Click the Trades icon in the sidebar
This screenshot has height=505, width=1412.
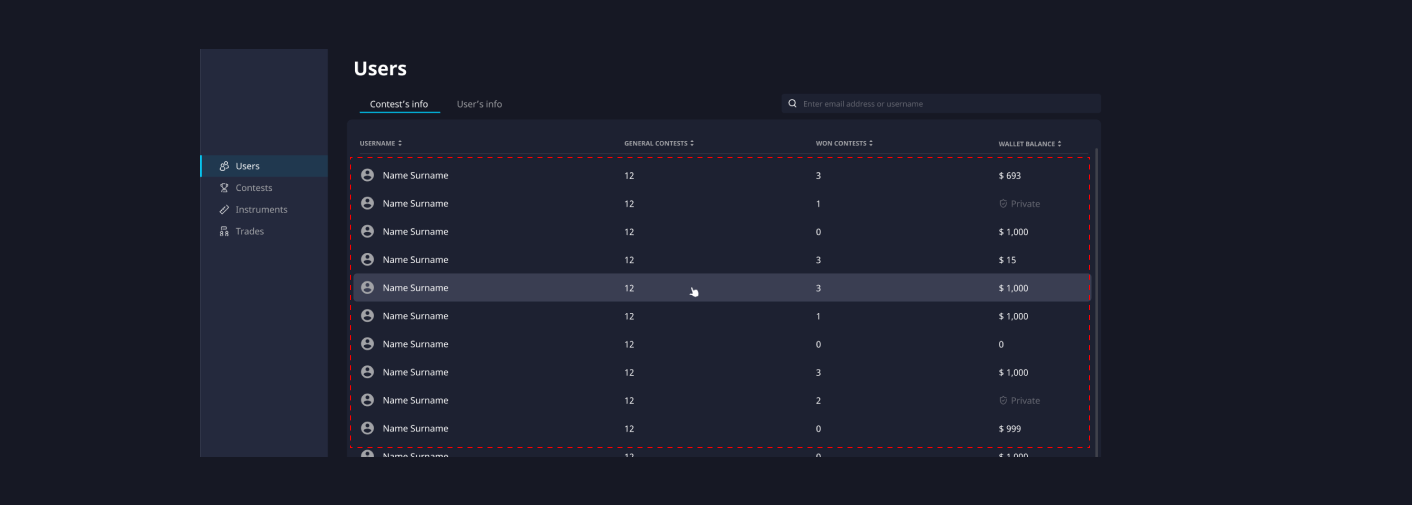point(224,232)
